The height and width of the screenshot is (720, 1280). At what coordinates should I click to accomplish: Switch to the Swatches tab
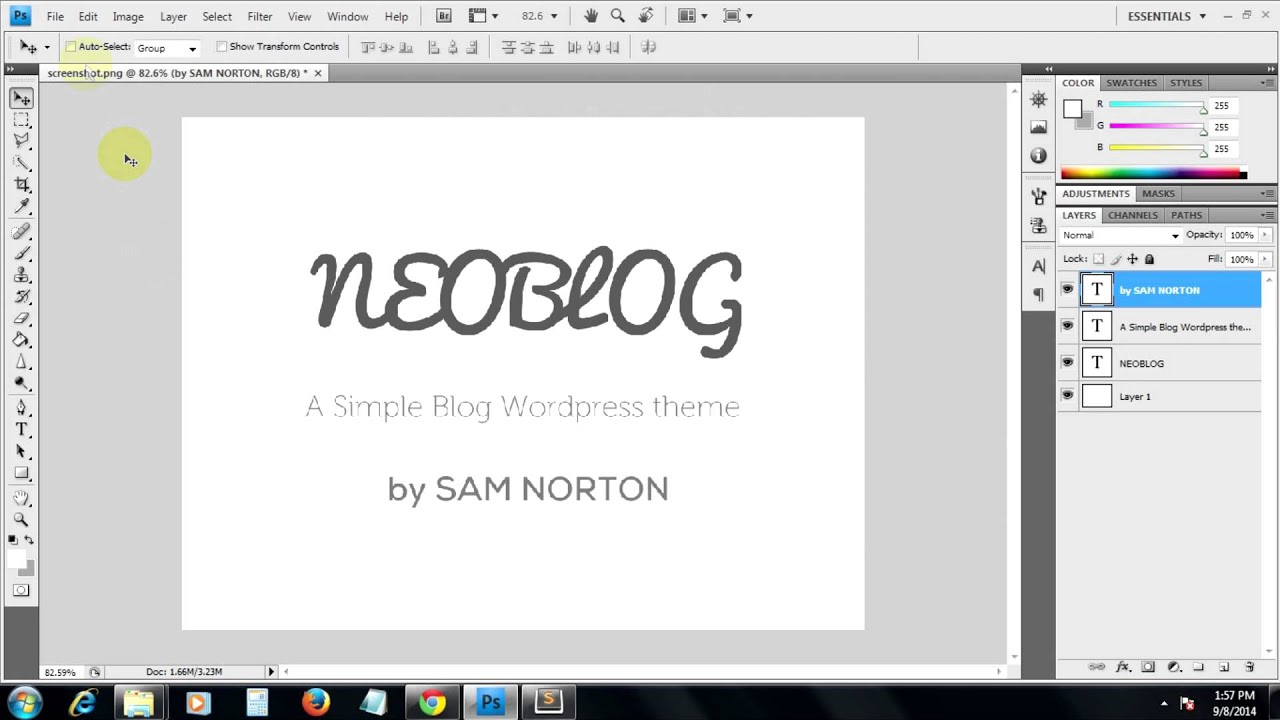pyautogui.click(x=1131, y=83)
